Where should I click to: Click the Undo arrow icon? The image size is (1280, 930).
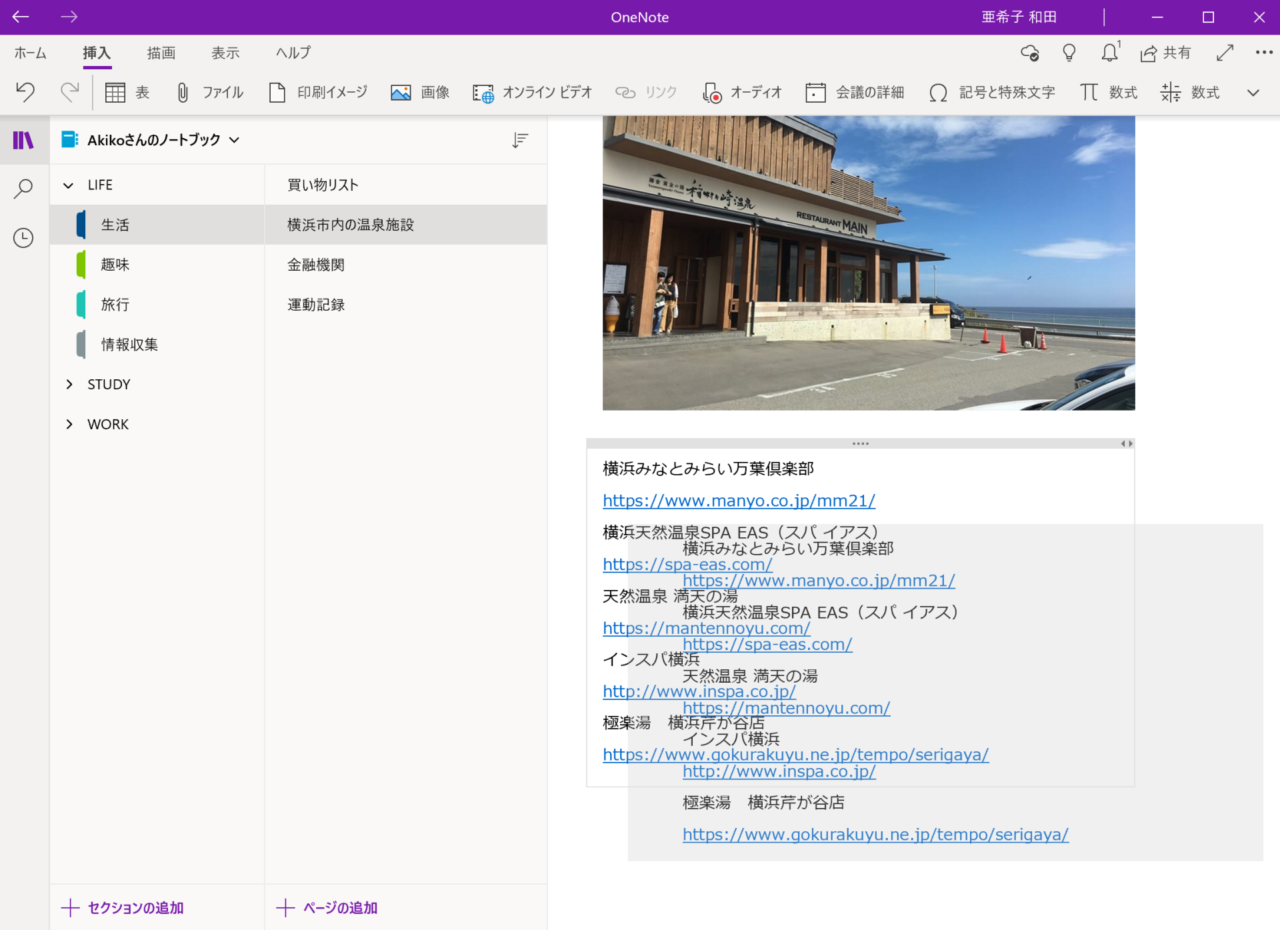(x=26, y=92)
